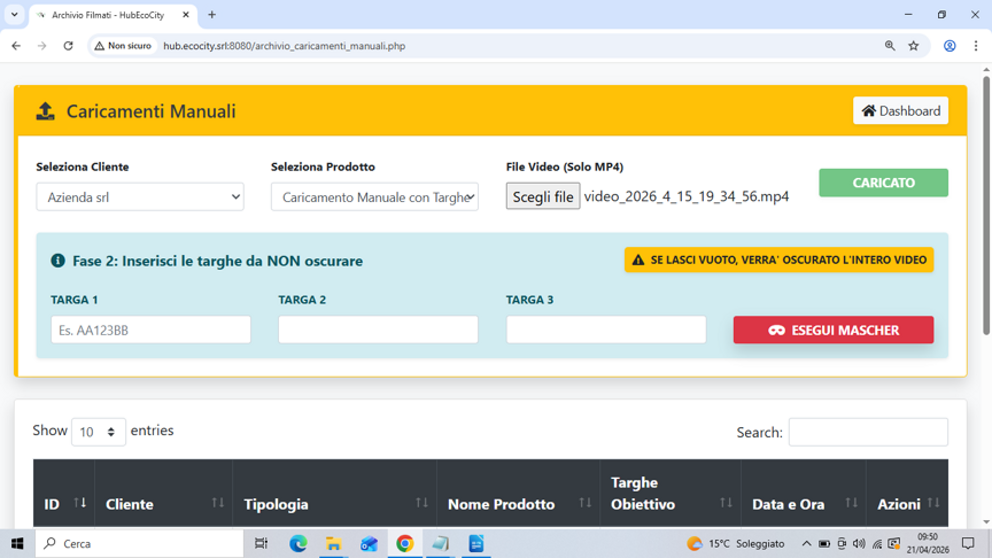Focus the TARGA 3 input field

606,330
